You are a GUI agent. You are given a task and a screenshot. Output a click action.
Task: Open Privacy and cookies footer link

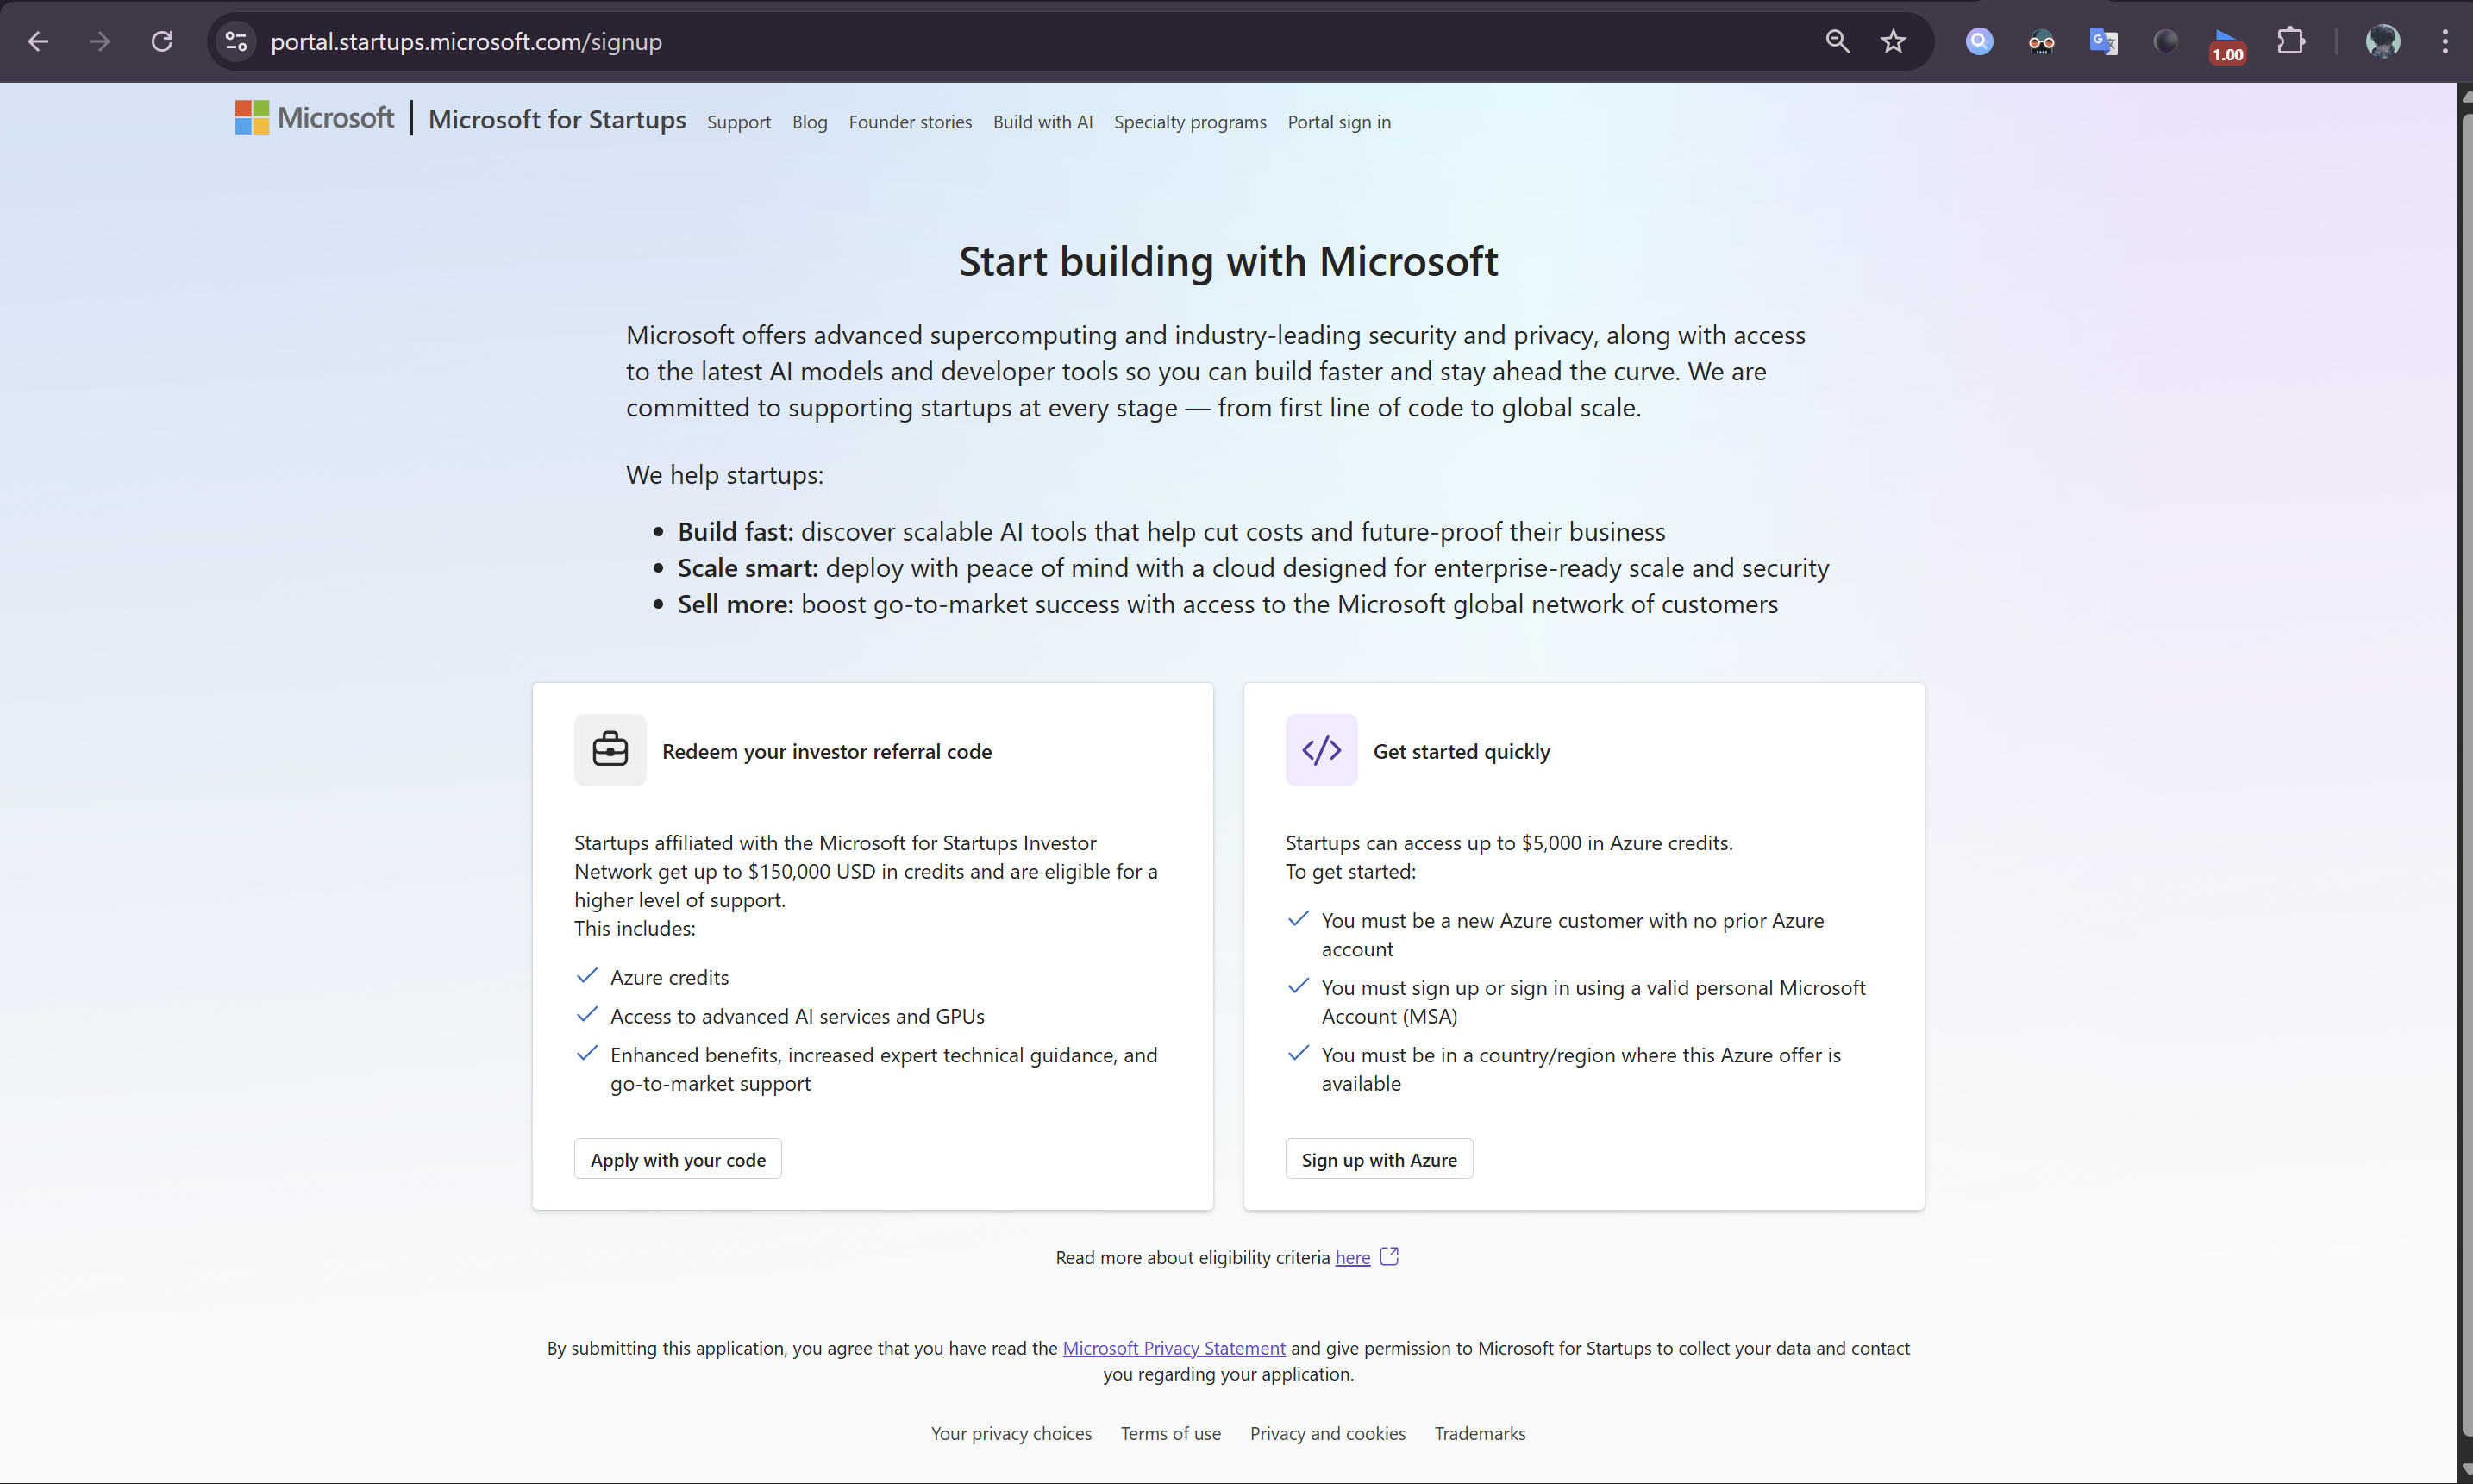[1327, 1433]
